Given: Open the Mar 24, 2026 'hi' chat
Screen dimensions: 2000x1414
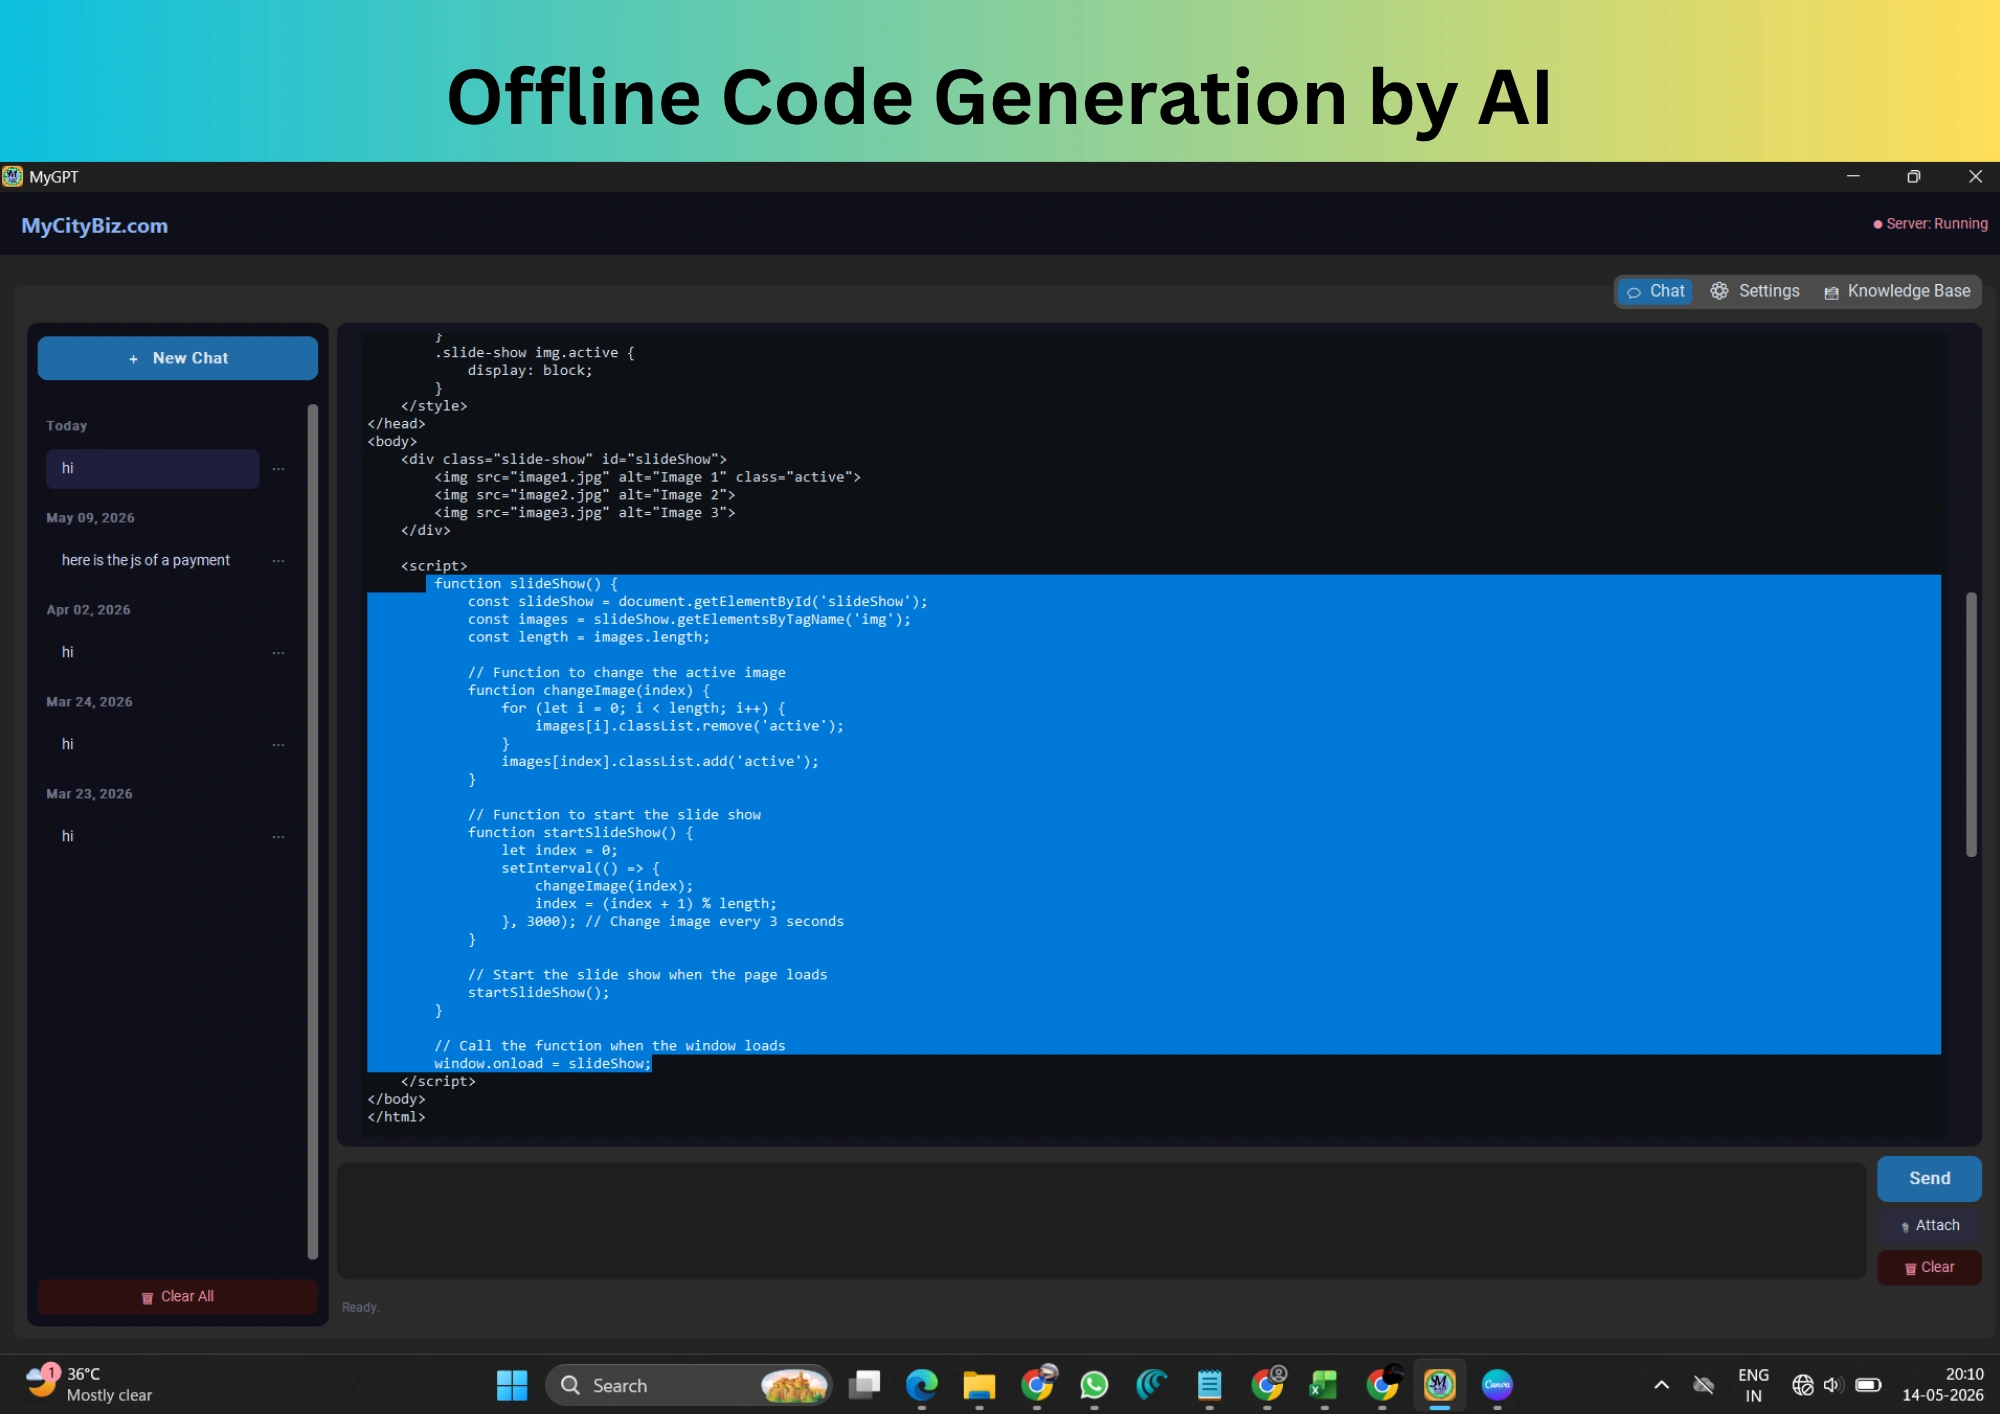Looking at the screenshot, I should point(152,744).
